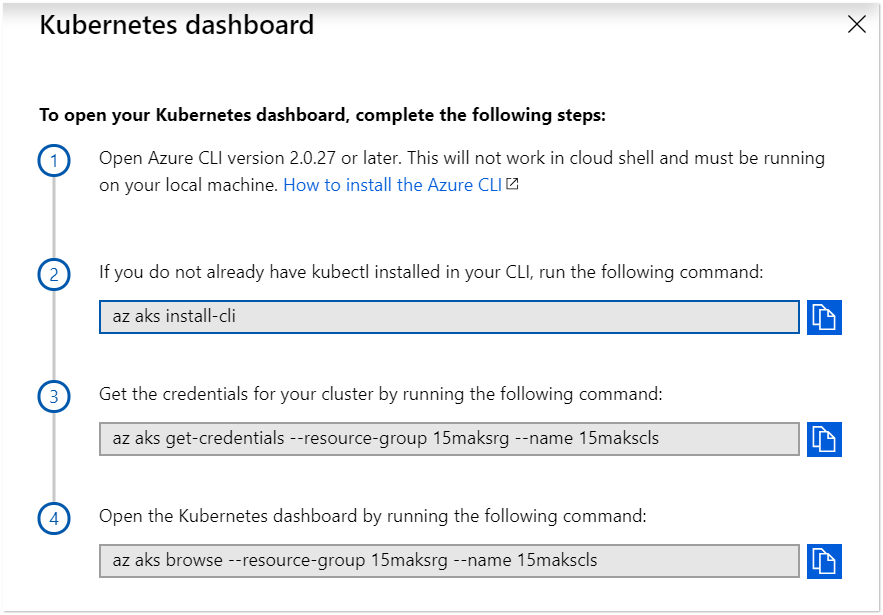
Task: Copy the get-credentials command to clipboard
Action: (x=824, y=438)
